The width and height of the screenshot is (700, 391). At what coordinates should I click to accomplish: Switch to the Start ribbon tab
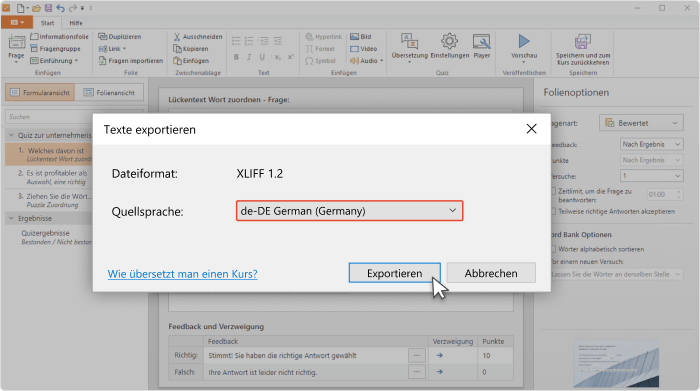(x=47, y=23)
